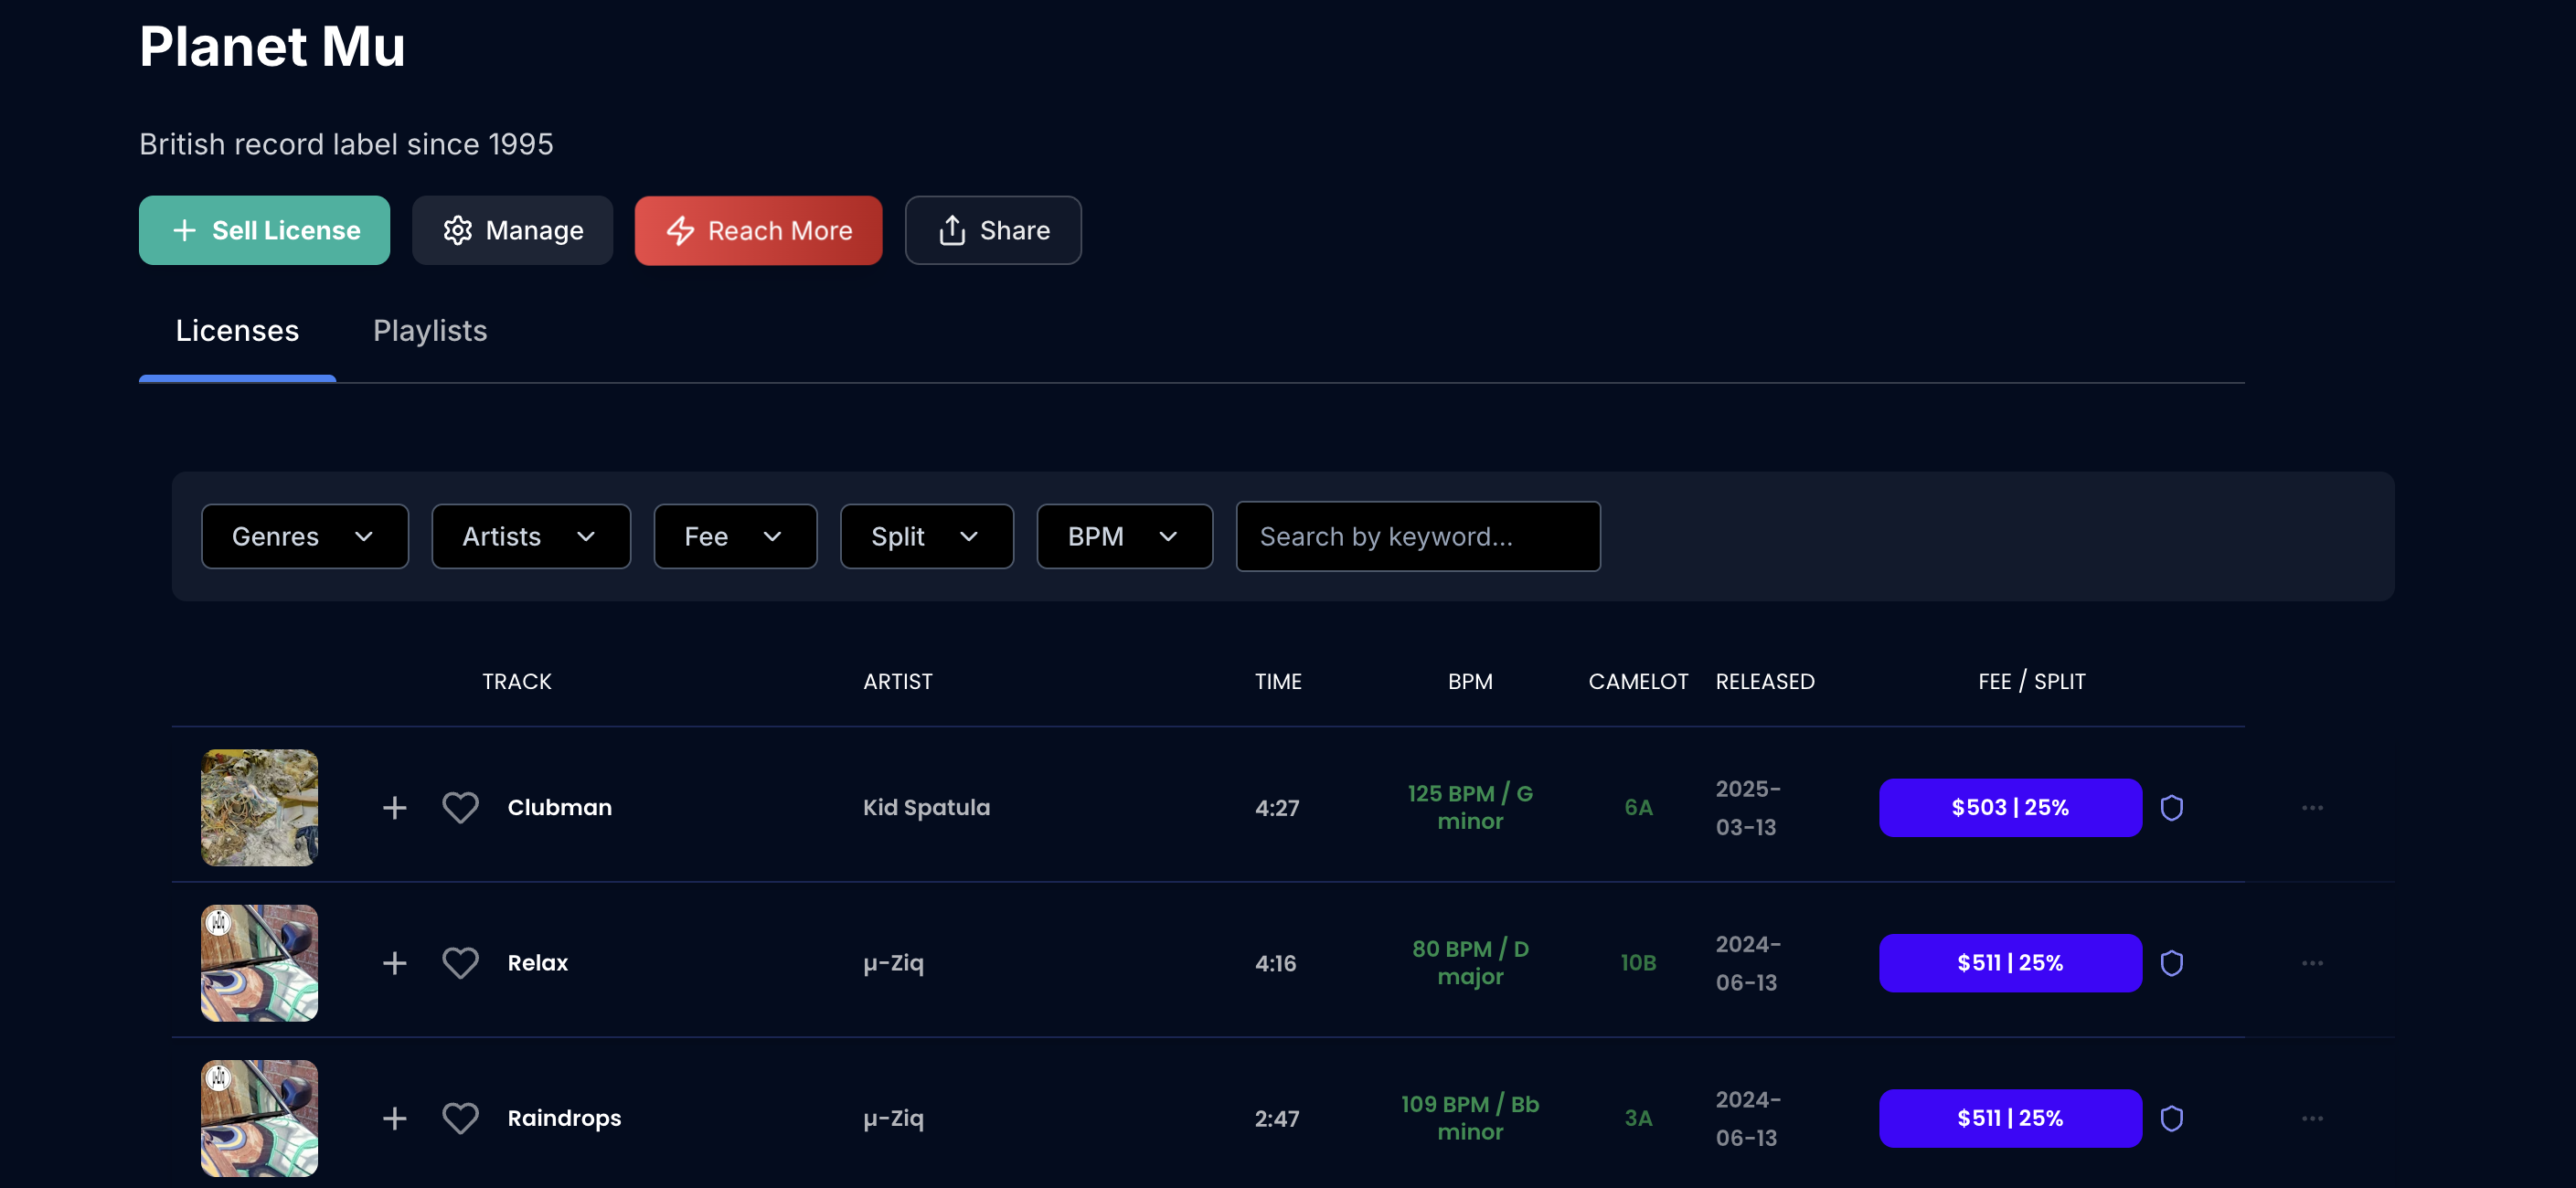Open the Artists filter dropdown

(x=530, y=537)
